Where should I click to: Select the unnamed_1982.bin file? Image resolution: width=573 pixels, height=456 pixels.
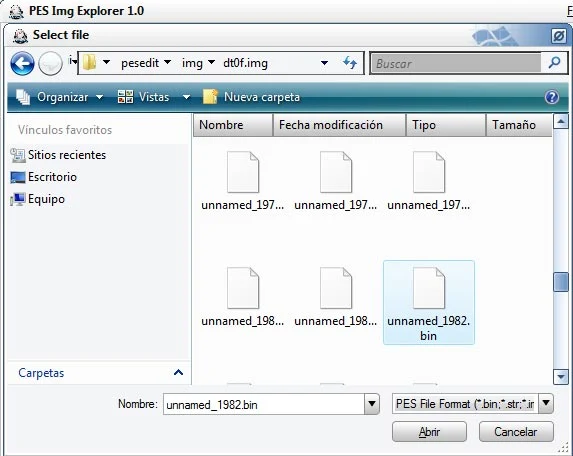[429, 303]
